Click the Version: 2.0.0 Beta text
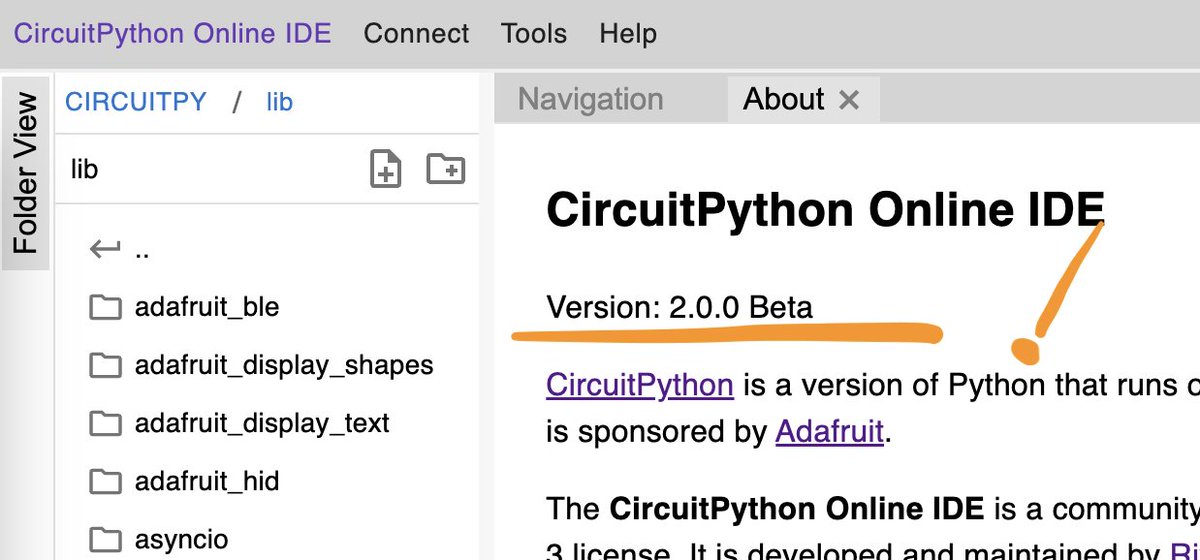Image resolution: width=1200 pixels, height=560 pixels. 680,306
